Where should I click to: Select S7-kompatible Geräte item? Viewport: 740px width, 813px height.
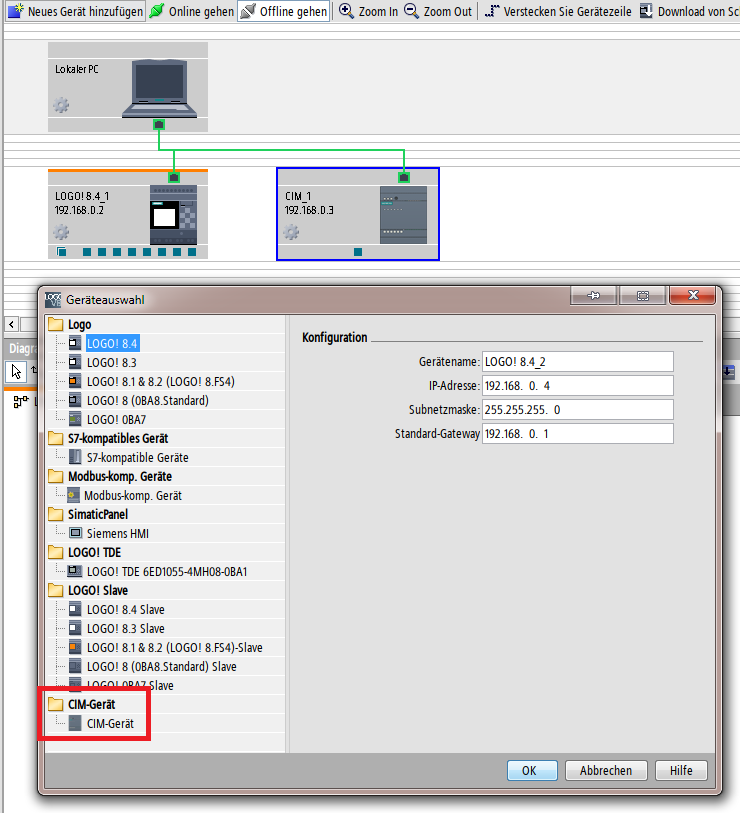point(137,457)
